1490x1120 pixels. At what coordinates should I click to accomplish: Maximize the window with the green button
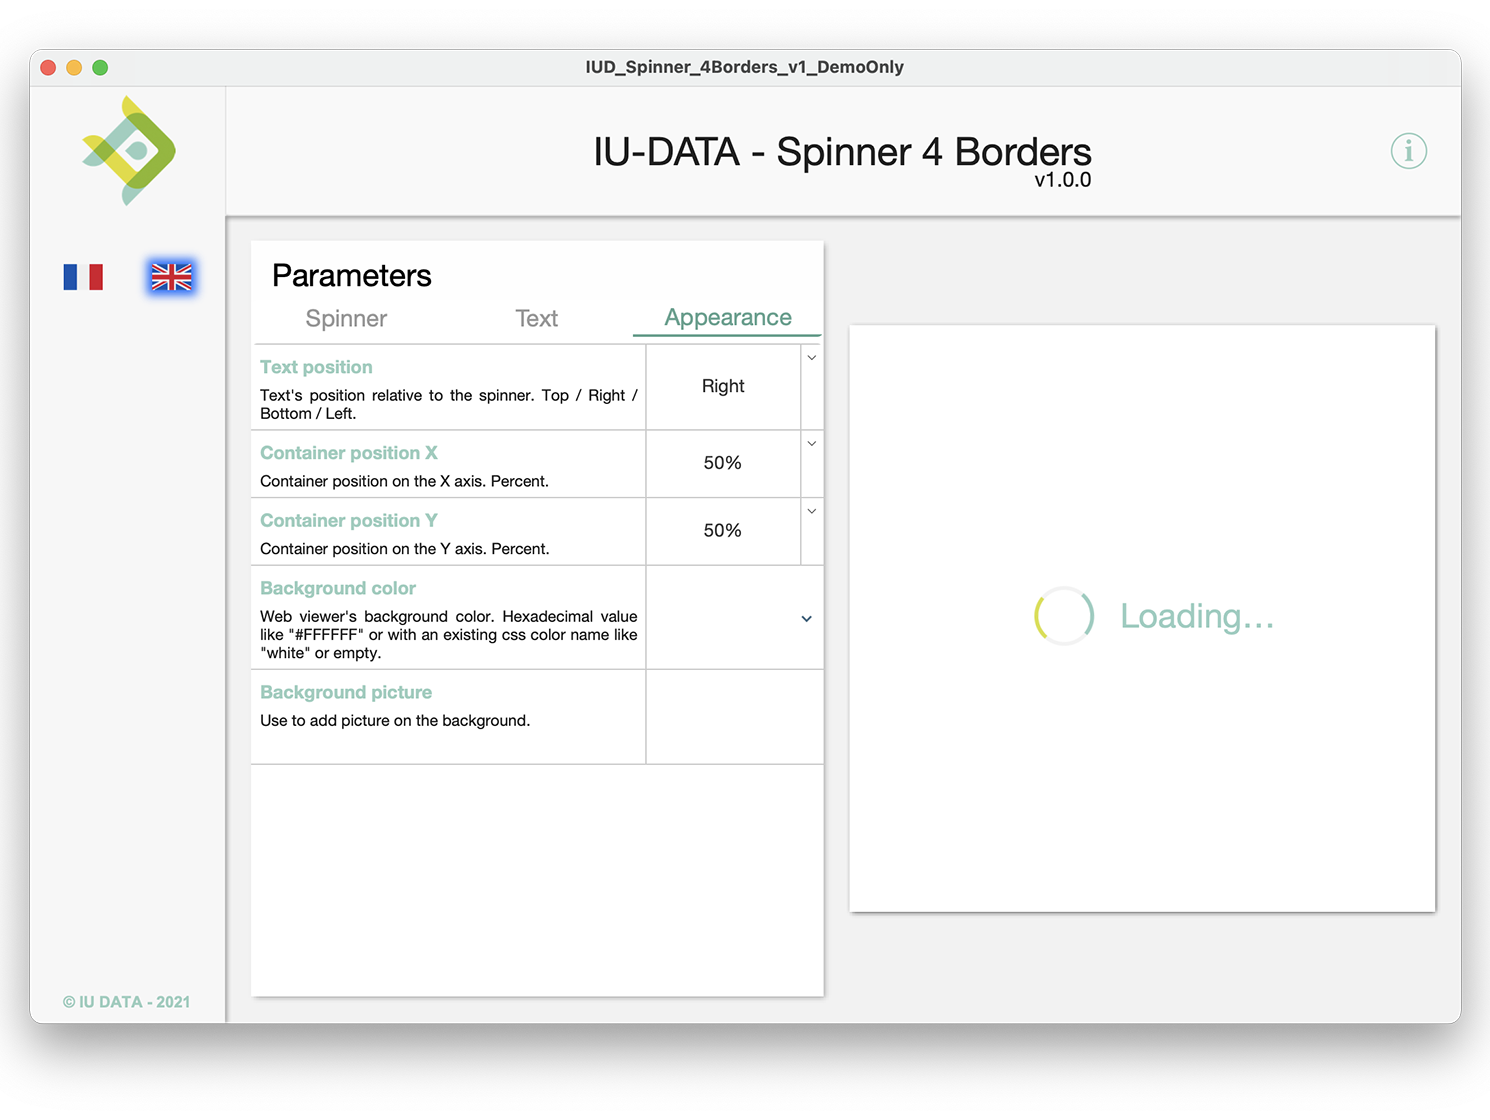[x=100, y=67]
